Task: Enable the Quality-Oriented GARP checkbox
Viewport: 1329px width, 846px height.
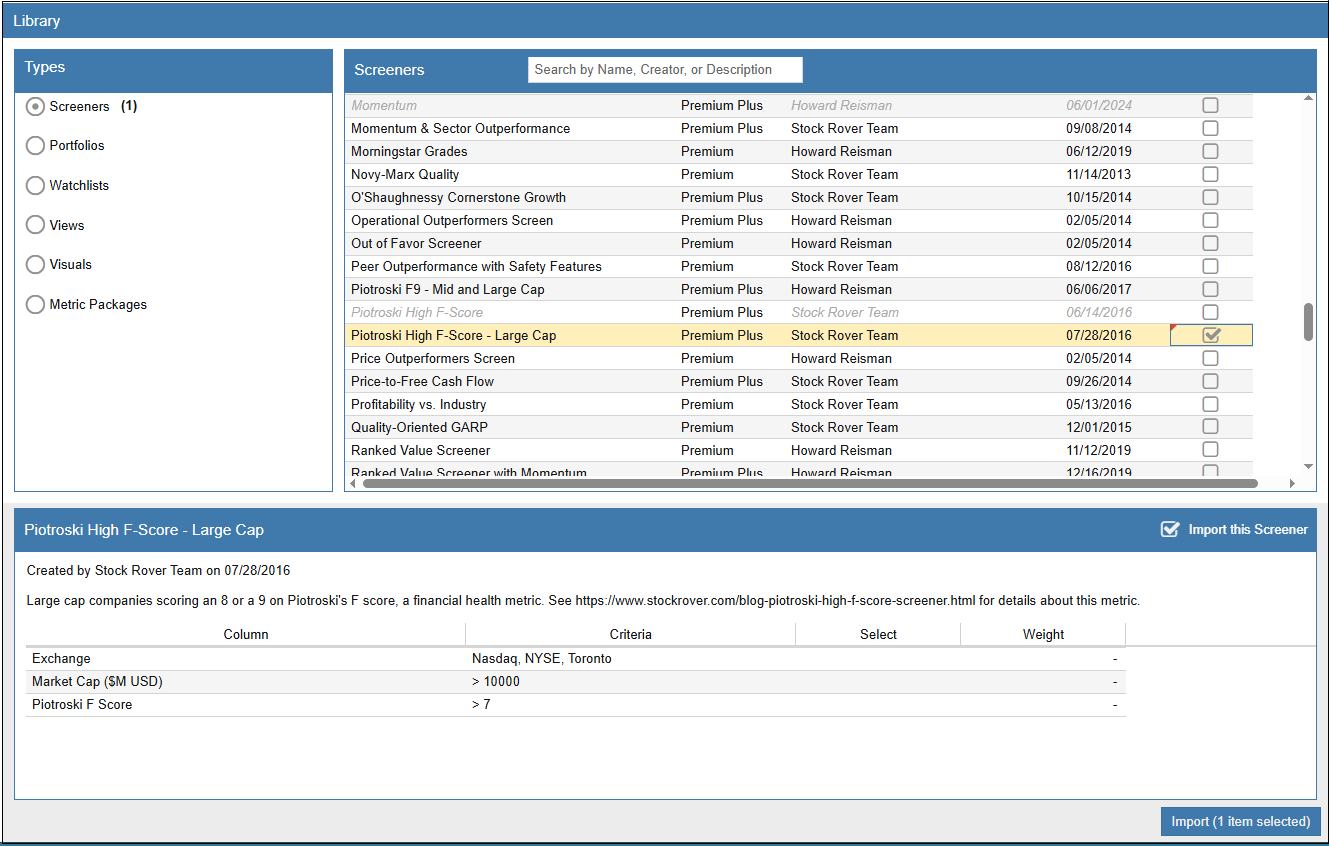Action: tap(1210, 428)
